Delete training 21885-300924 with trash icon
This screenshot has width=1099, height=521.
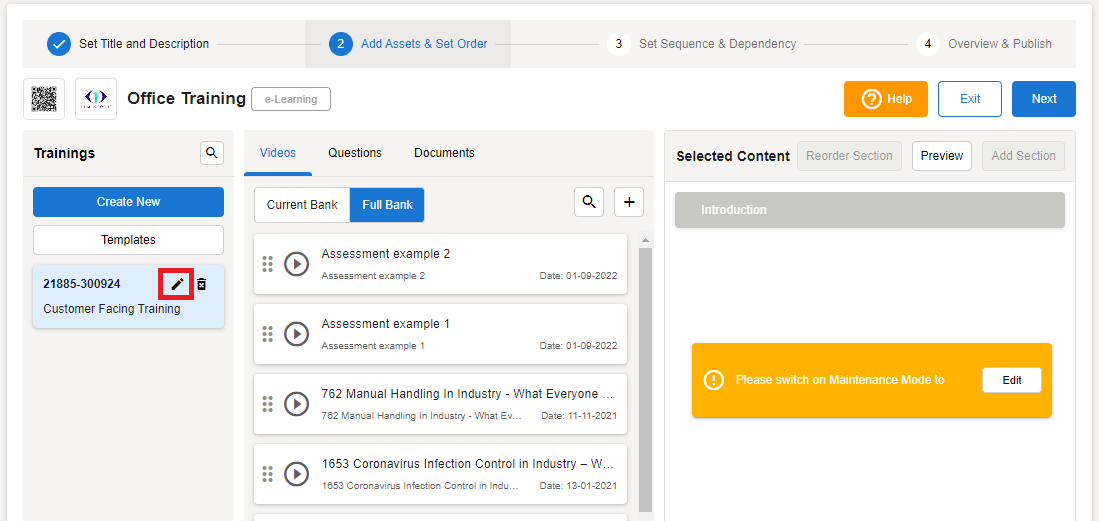click(x=201, y=284)
